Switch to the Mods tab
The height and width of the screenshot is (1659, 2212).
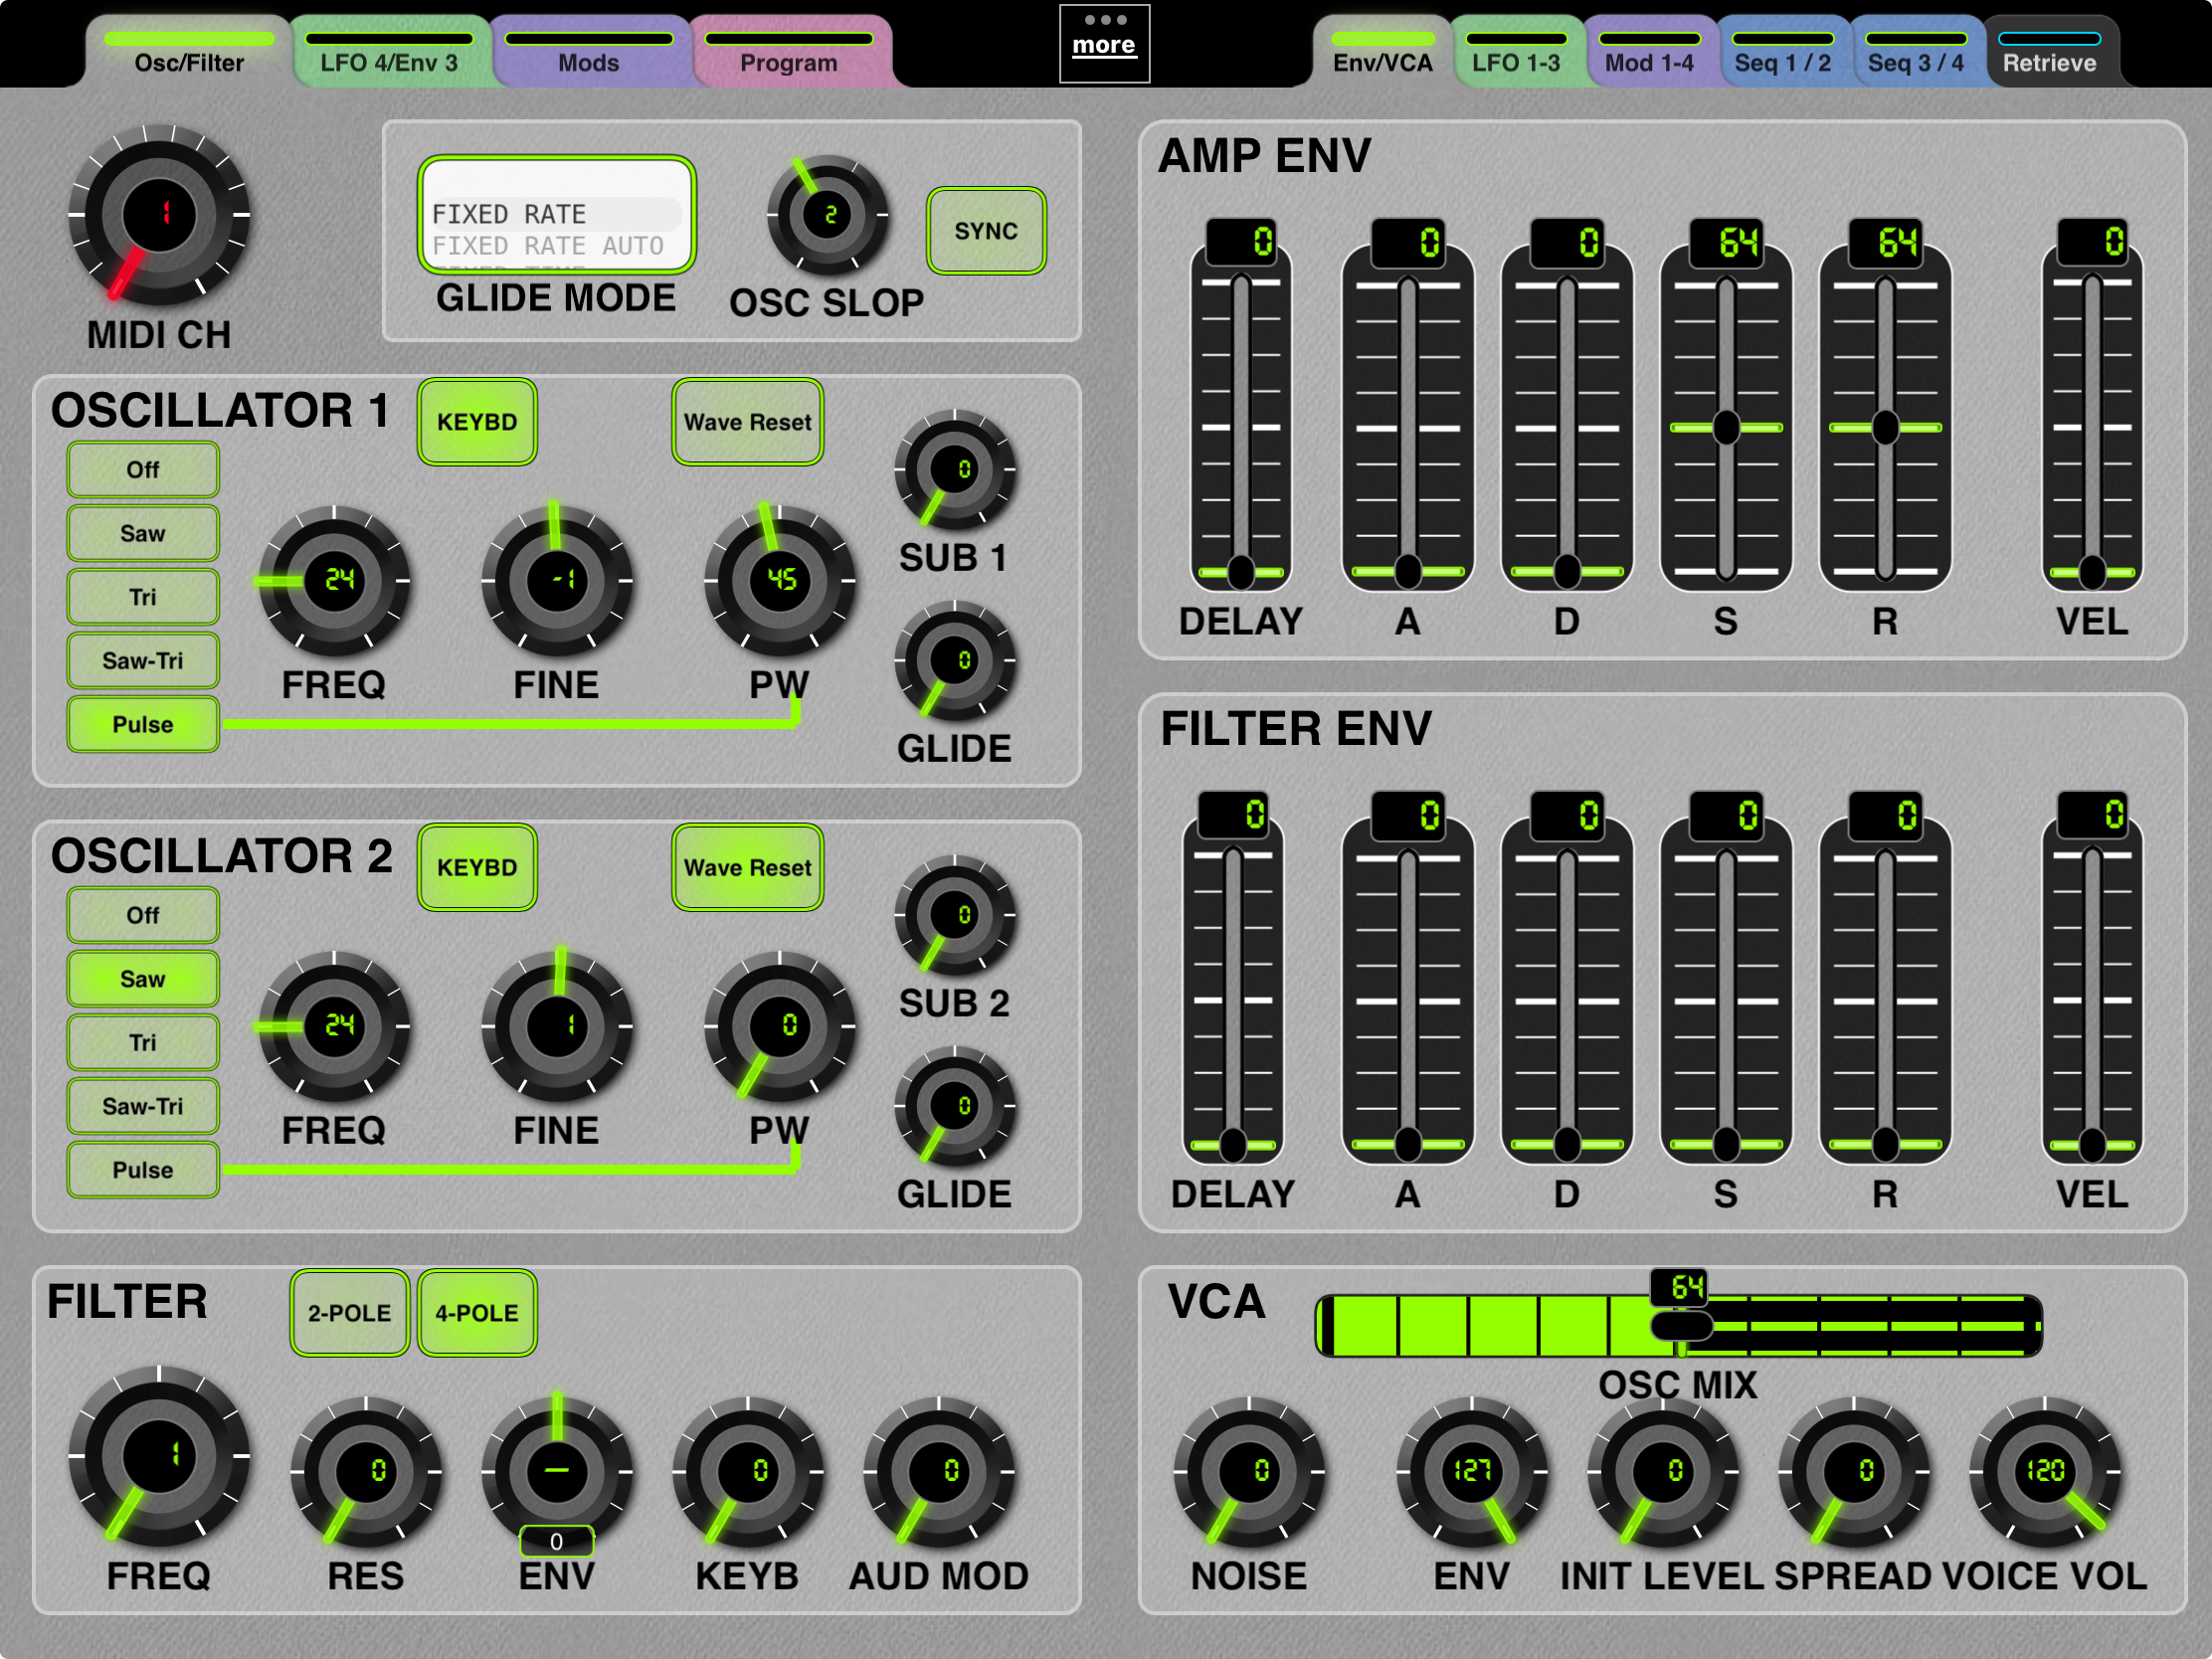click(x=589, y=52)
